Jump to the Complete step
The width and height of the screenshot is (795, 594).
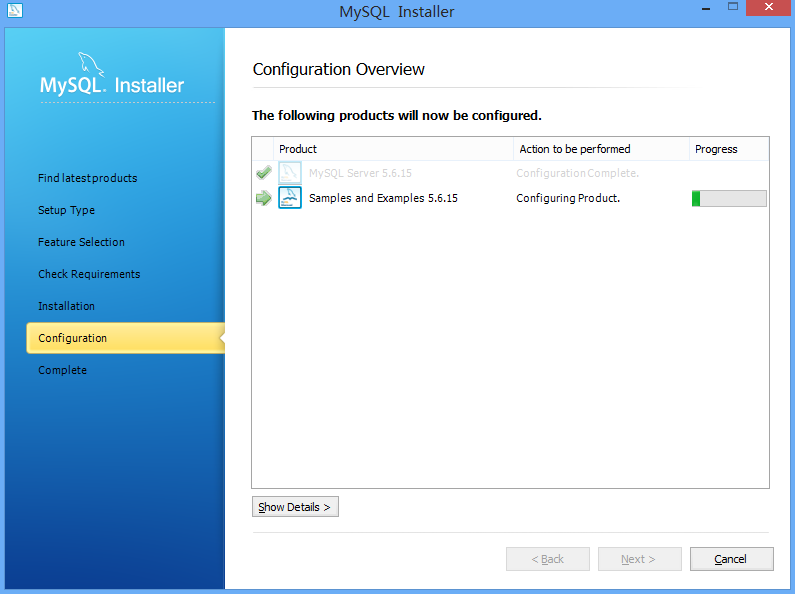coord(62,370)
